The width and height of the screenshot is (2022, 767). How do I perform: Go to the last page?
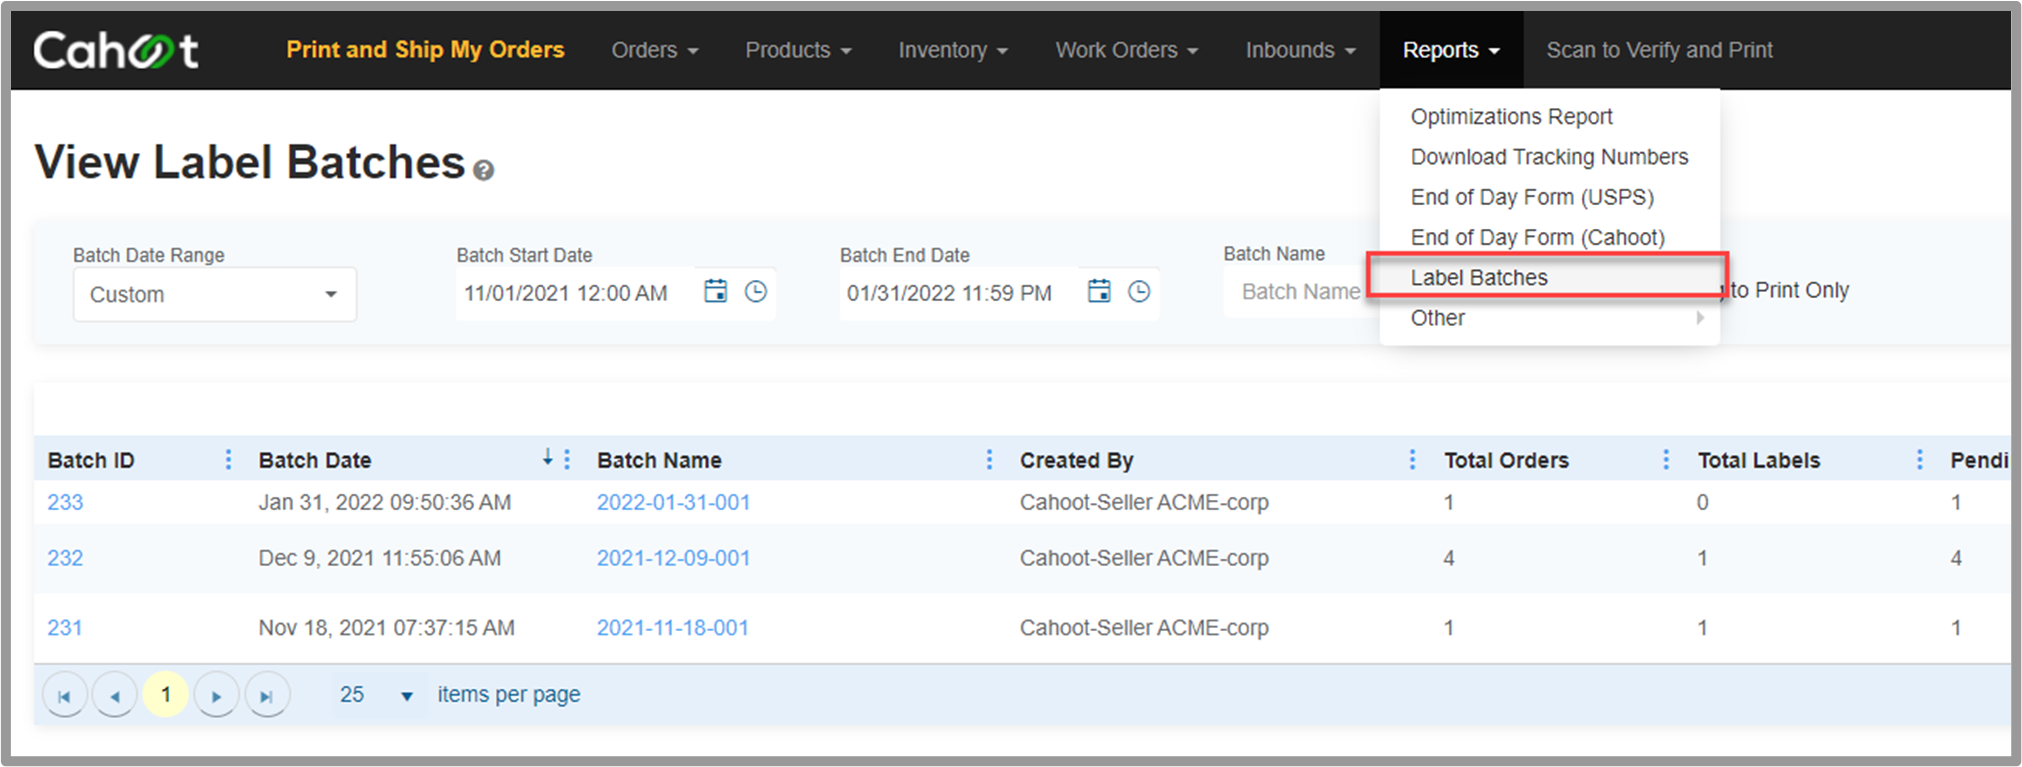coord(267,695)
